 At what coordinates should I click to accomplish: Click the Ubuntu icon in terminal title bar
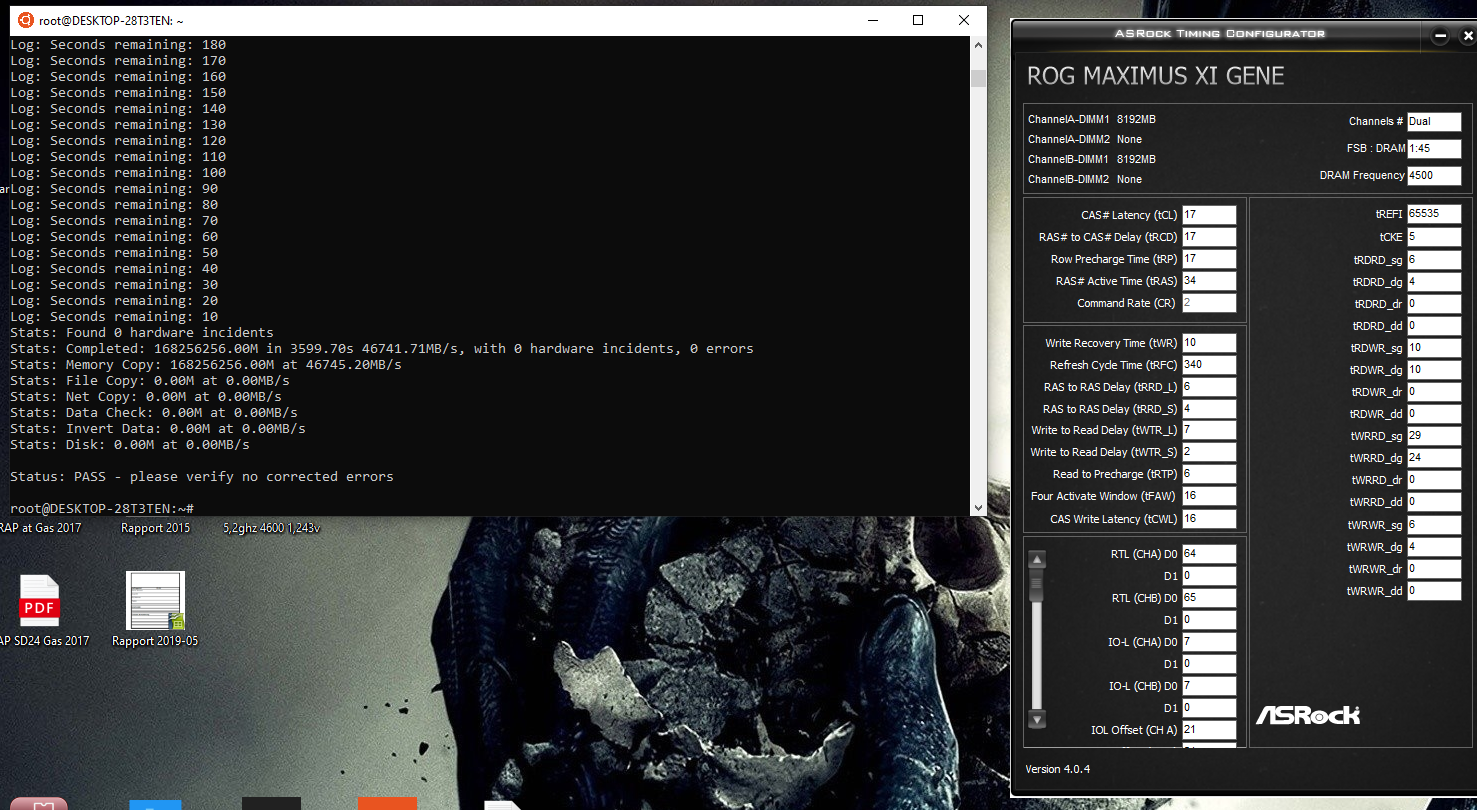point(26,20)
